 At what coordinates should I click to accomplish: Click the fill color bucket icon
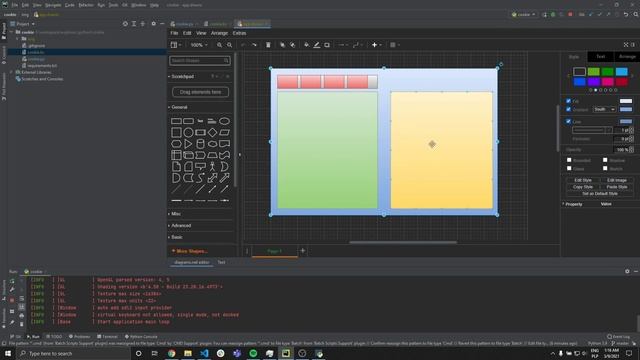point(306,45)
